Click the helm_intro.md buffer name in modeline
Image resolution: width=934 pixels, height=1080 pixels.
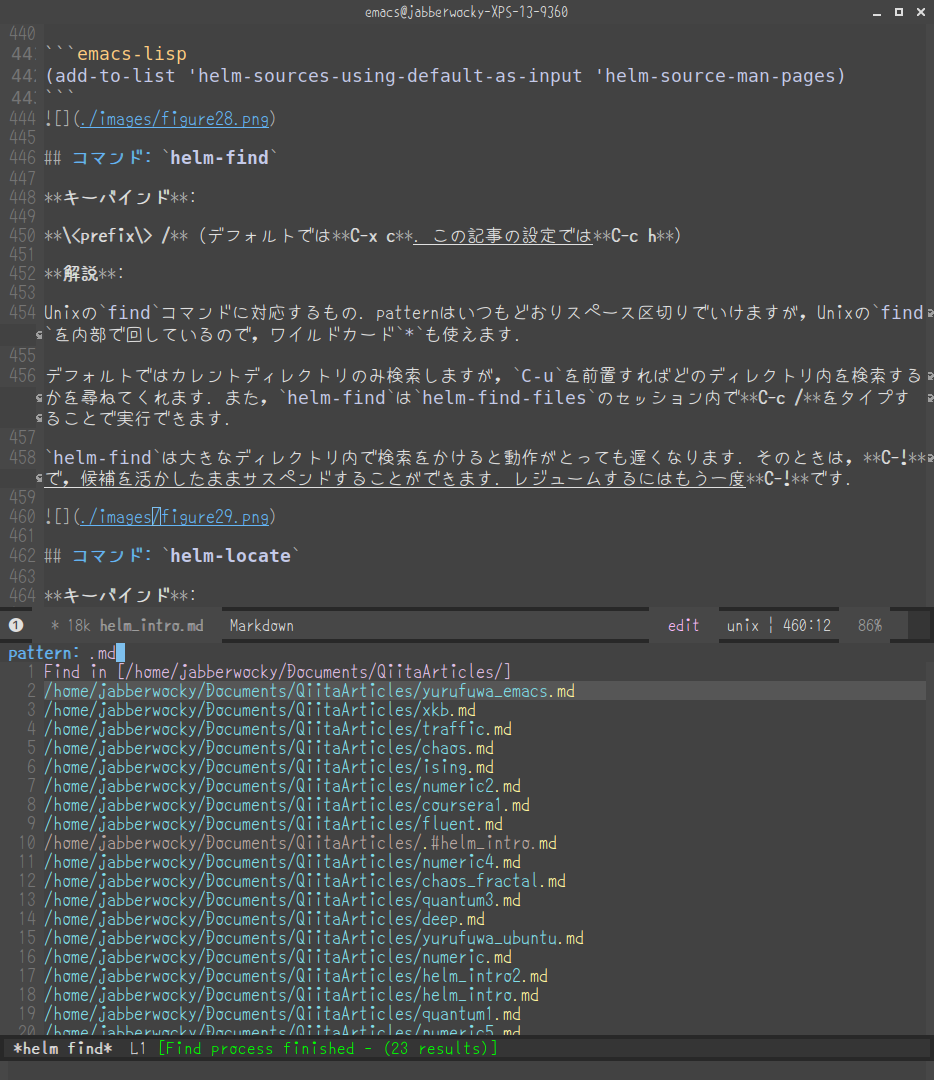coord(152,625)
